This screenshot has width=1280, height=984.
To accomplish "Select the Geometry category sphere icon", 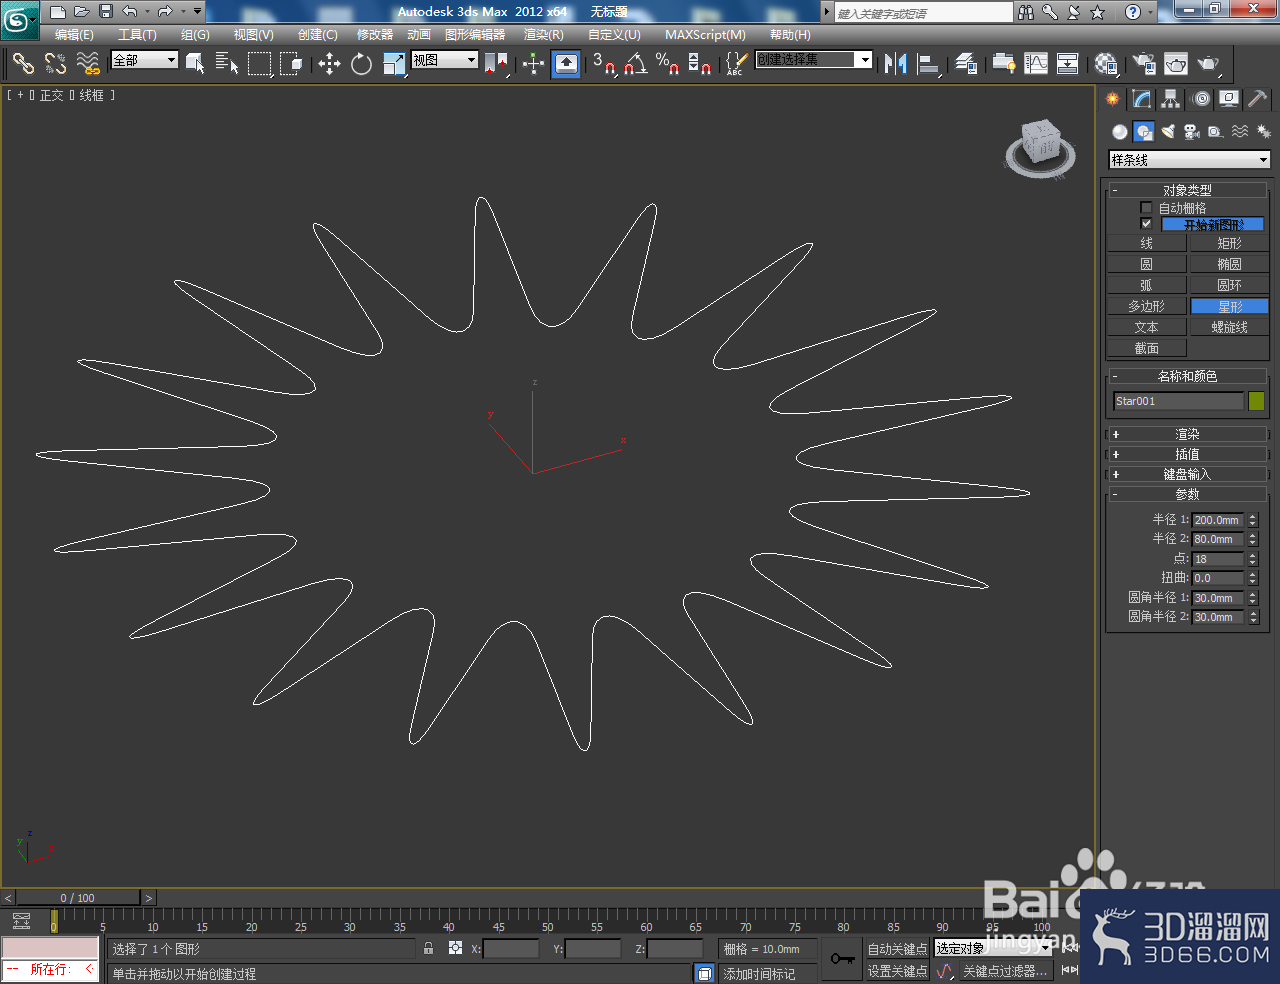I will pyautogui.click(x=1119, y=131).
